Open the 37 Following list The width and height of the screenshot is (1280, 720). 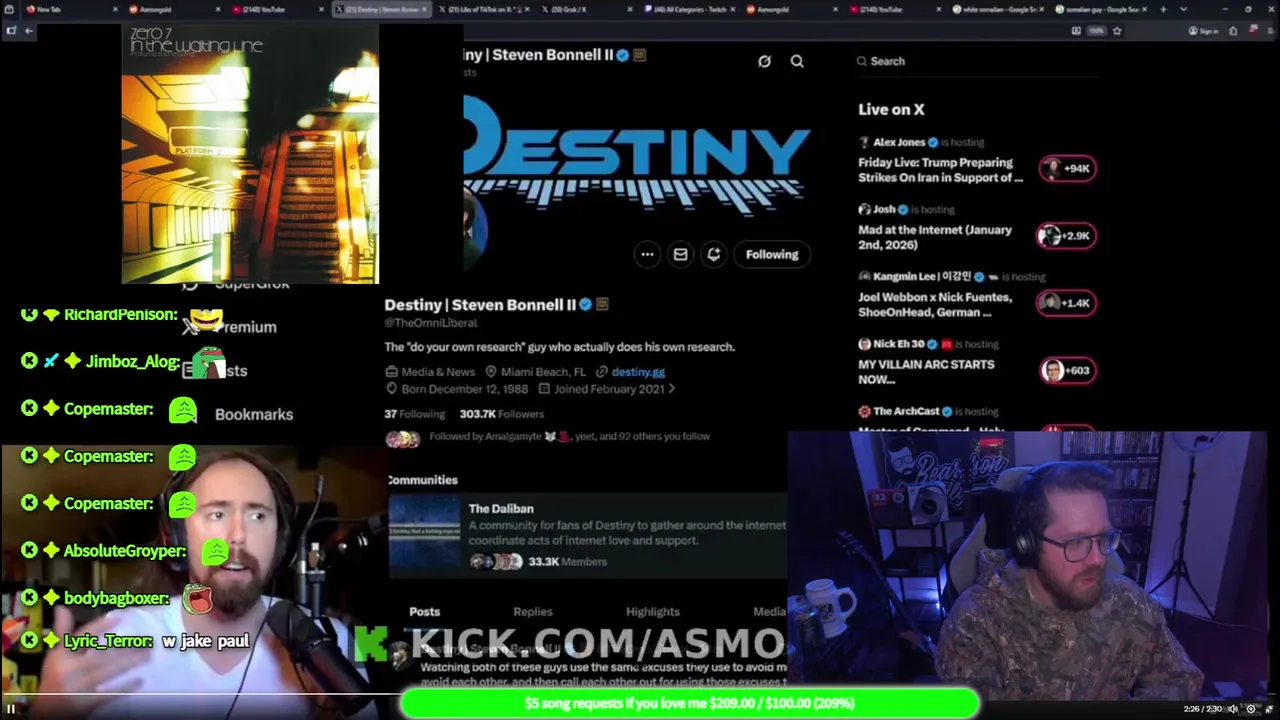coord(414,414)
